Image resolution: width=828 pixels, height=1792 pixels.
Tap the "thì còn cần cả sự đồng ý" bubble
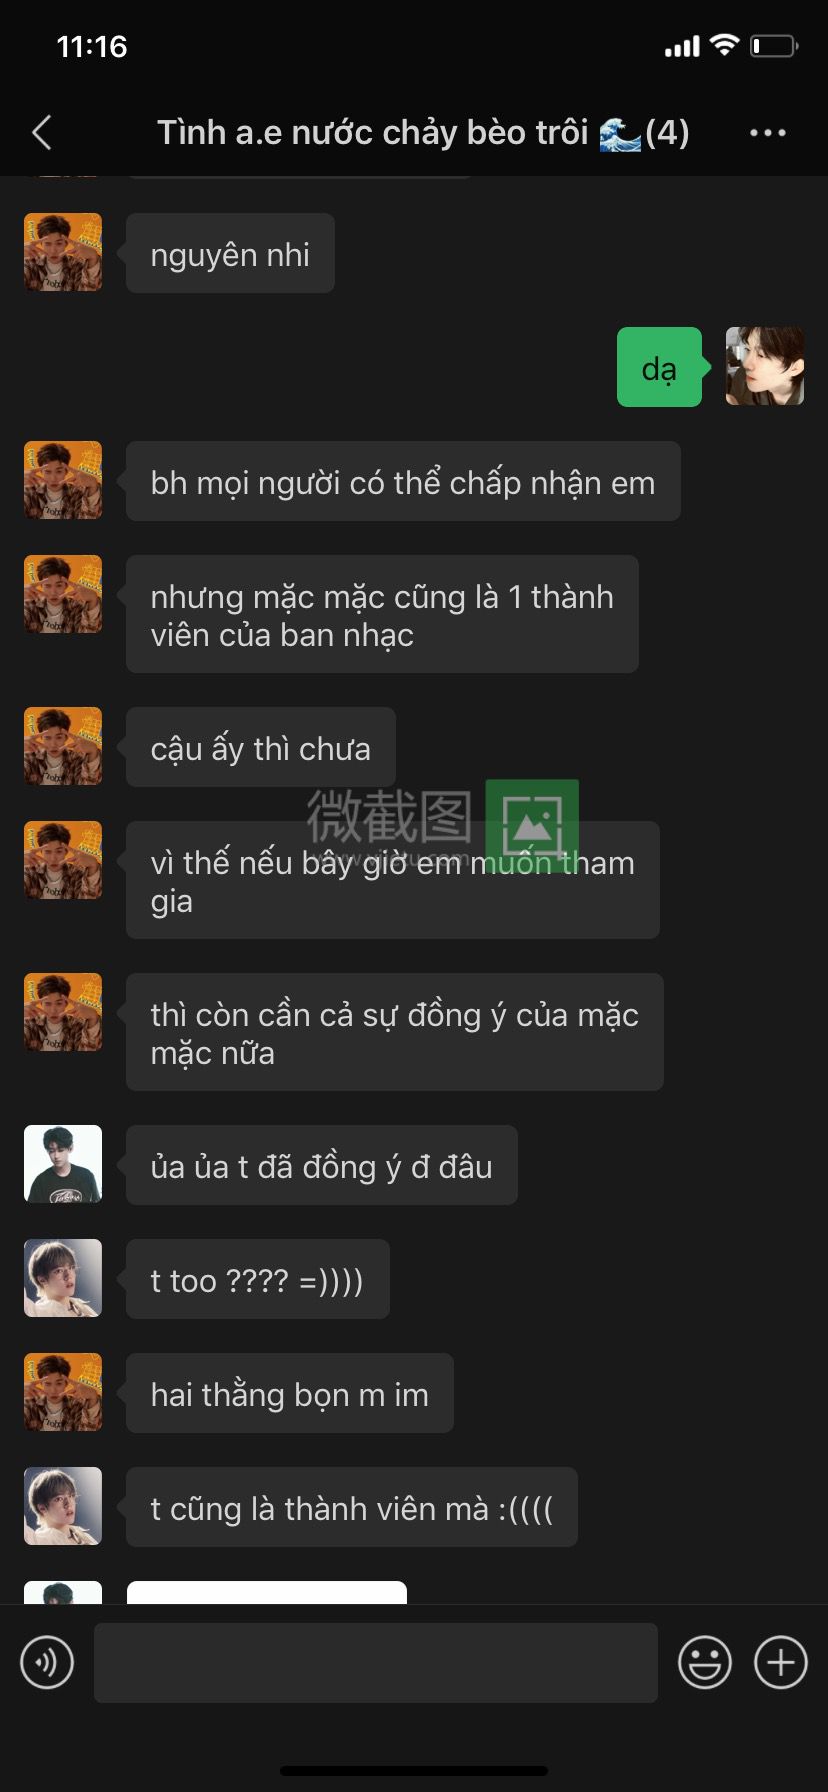[395, 1032]
